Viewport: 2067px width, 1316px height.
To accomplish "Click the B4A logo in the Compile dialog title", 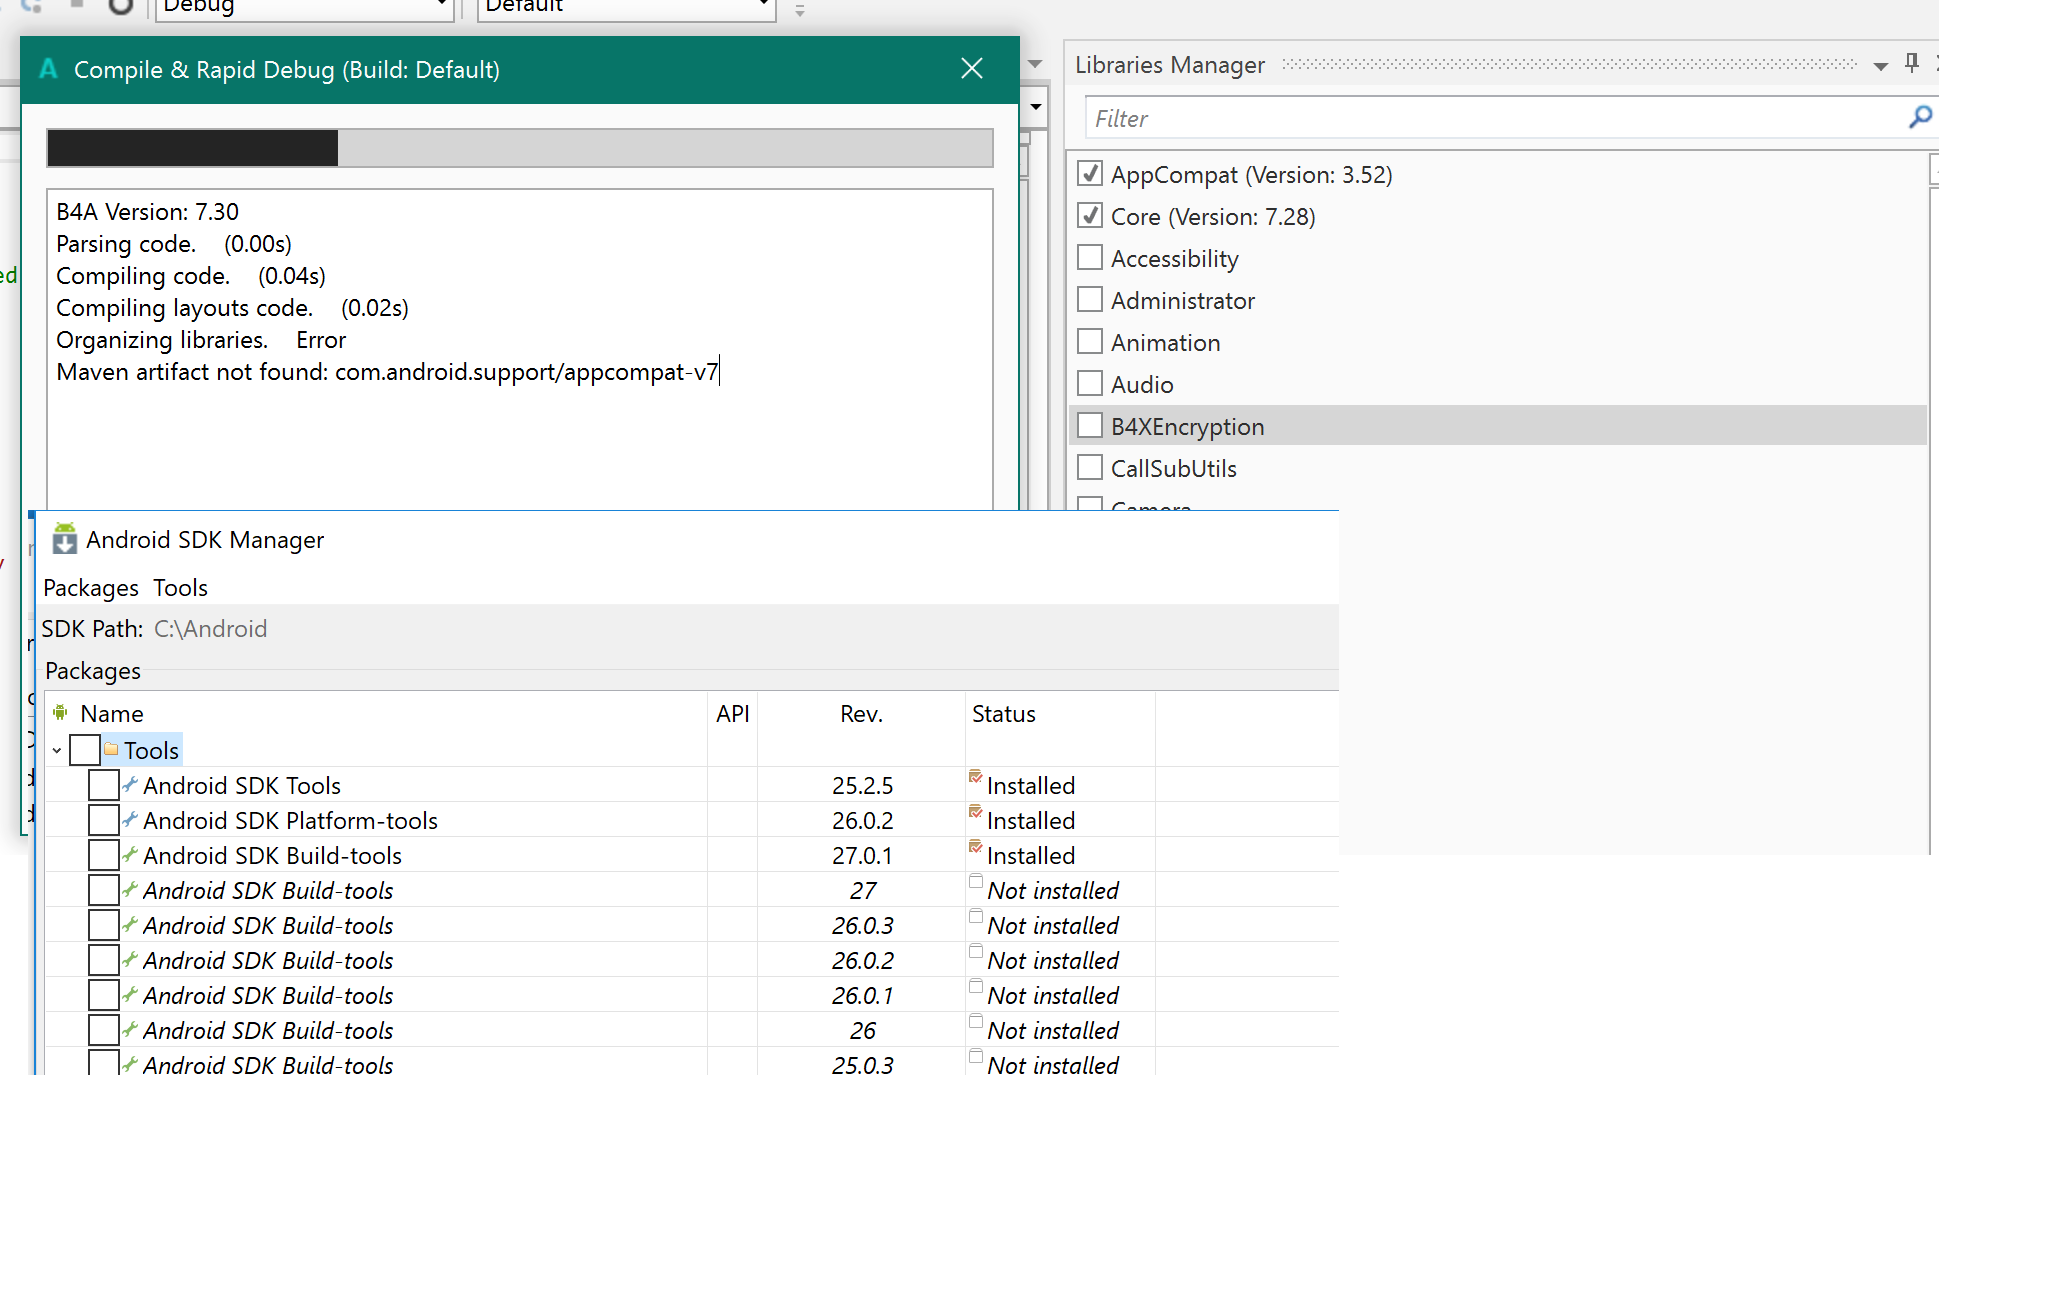I will (x=48, y=69).
